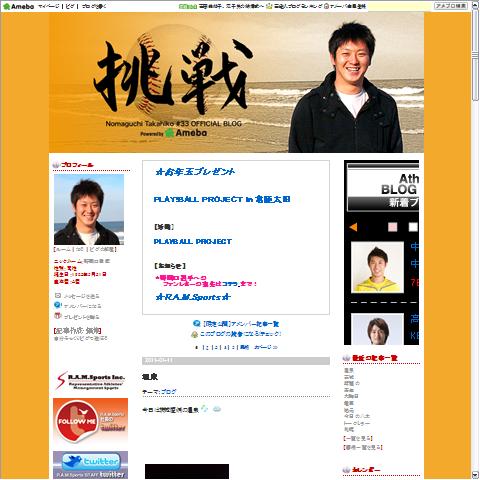Image resolution: width=480 pixels, height=480 pixels.
Task: Open PLAYBALL PROJECT in 常陸太田 link
Action: [222, 199]
